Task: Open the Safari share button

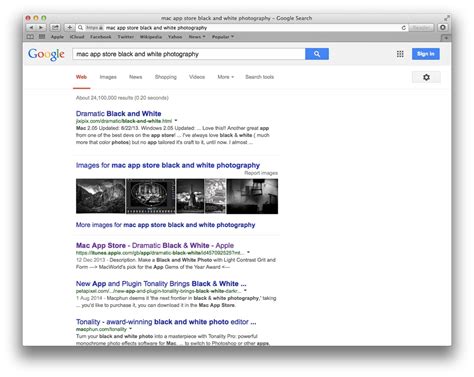Action: click(x=55, y=28)
